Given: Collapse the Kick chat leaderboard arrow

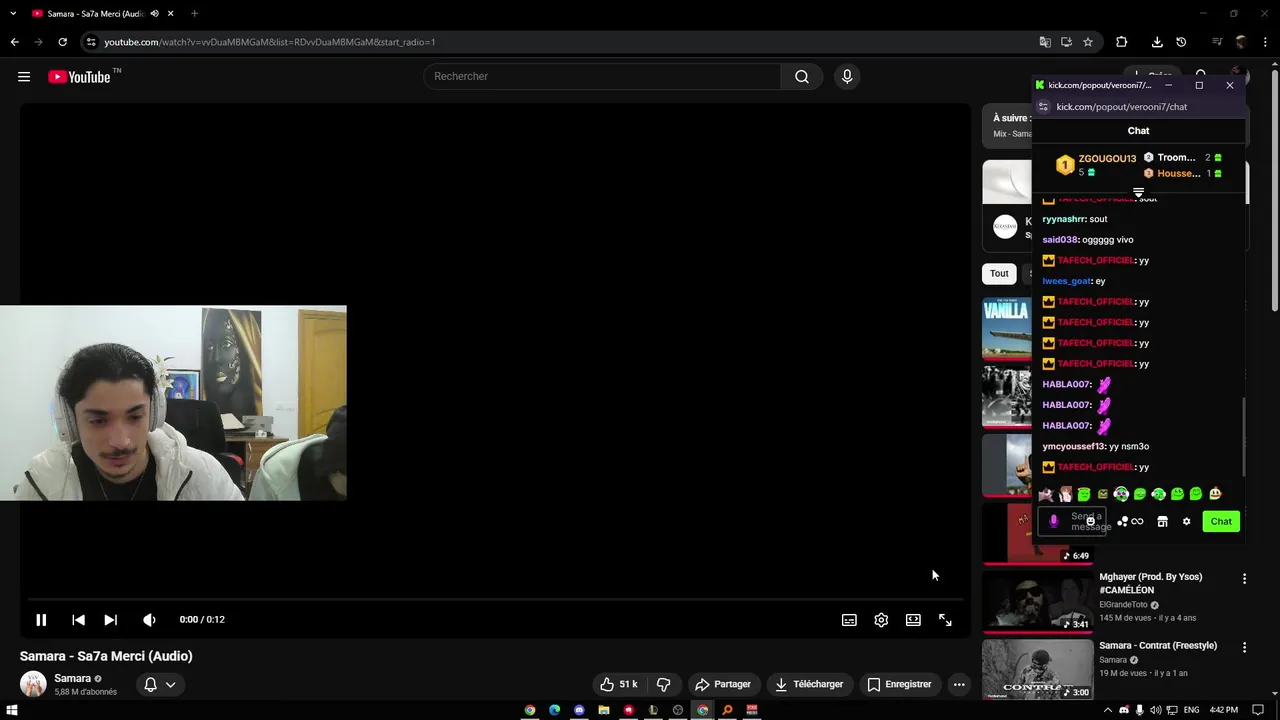Looking at the screenshot, I should 1138,193.
